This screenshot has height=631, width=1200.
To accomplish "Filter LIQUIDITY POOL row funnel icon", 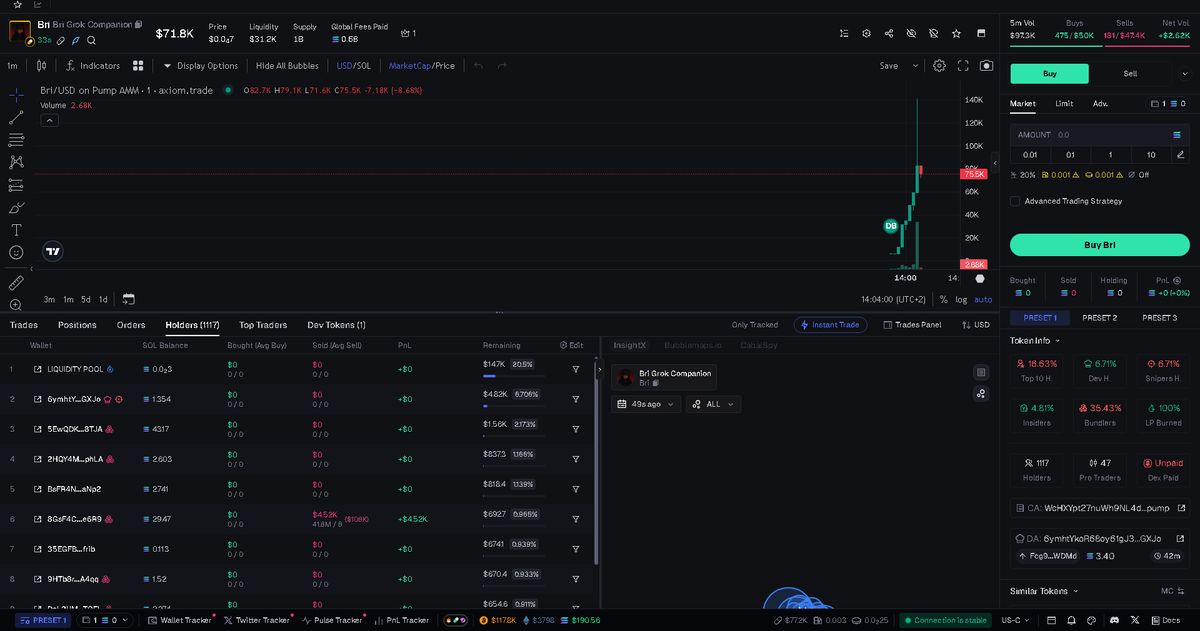I will [x=576, y=369].
